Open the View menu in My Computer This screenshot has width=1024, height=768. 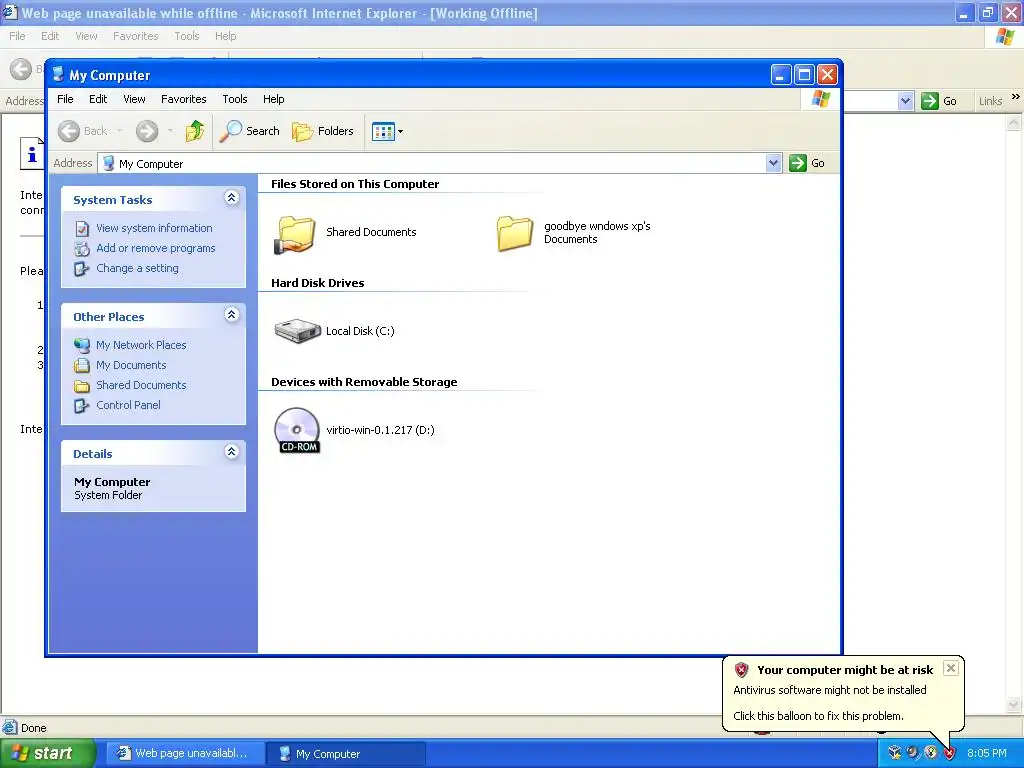(134, 99)
